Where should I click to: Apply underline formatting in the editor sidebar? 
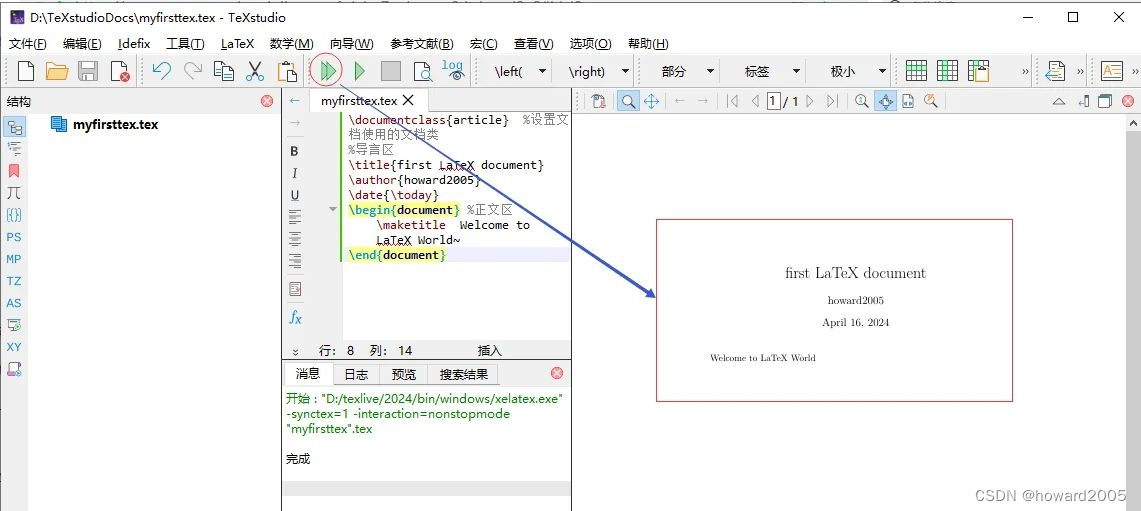(x=295, y=195)
